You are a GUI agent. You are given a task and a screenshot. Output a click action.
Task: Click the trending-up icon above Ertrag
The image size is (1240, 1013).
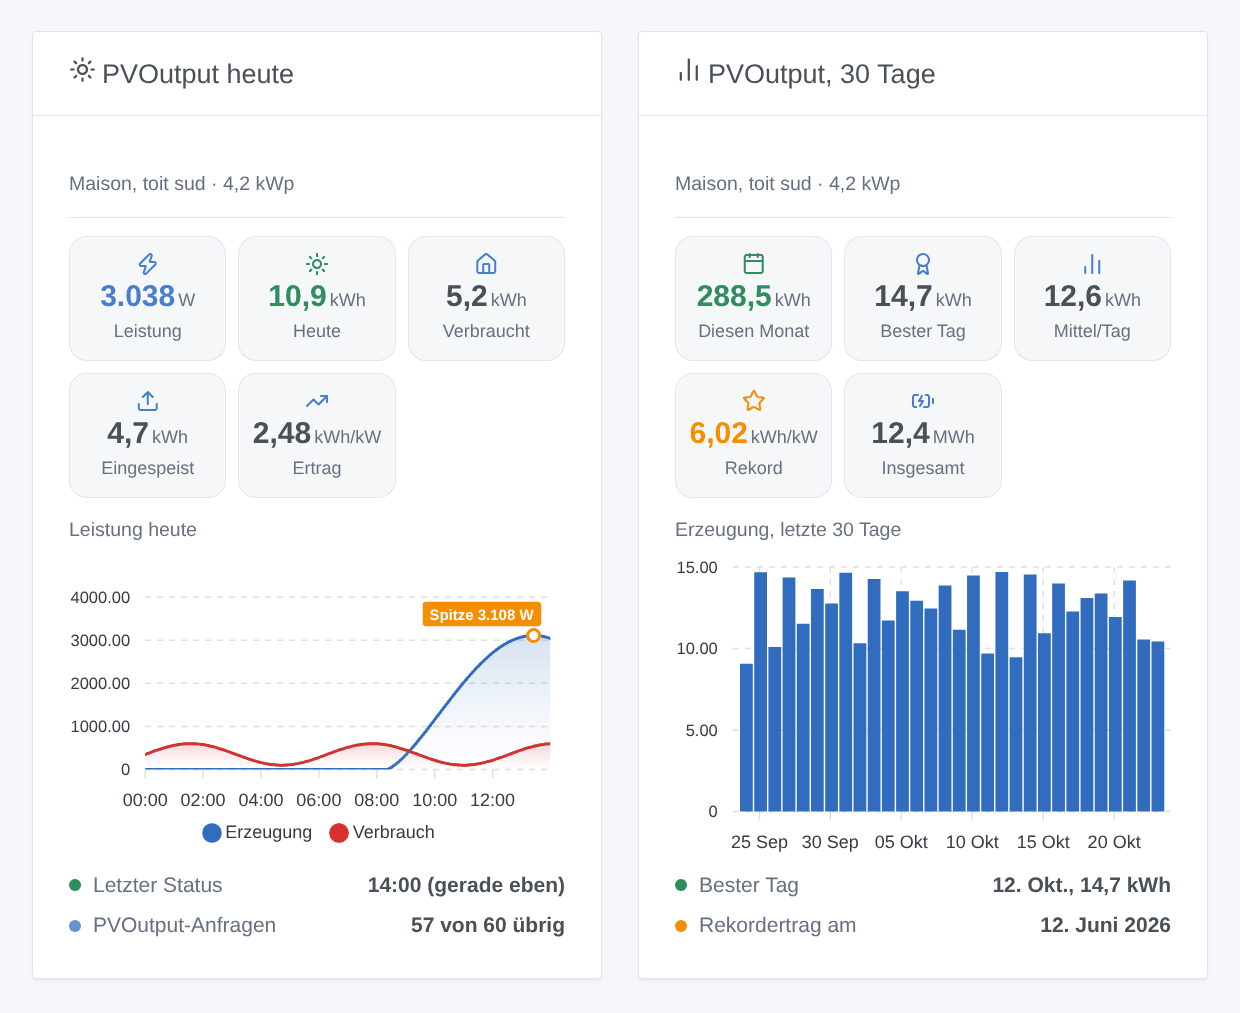tap(317, 401)
